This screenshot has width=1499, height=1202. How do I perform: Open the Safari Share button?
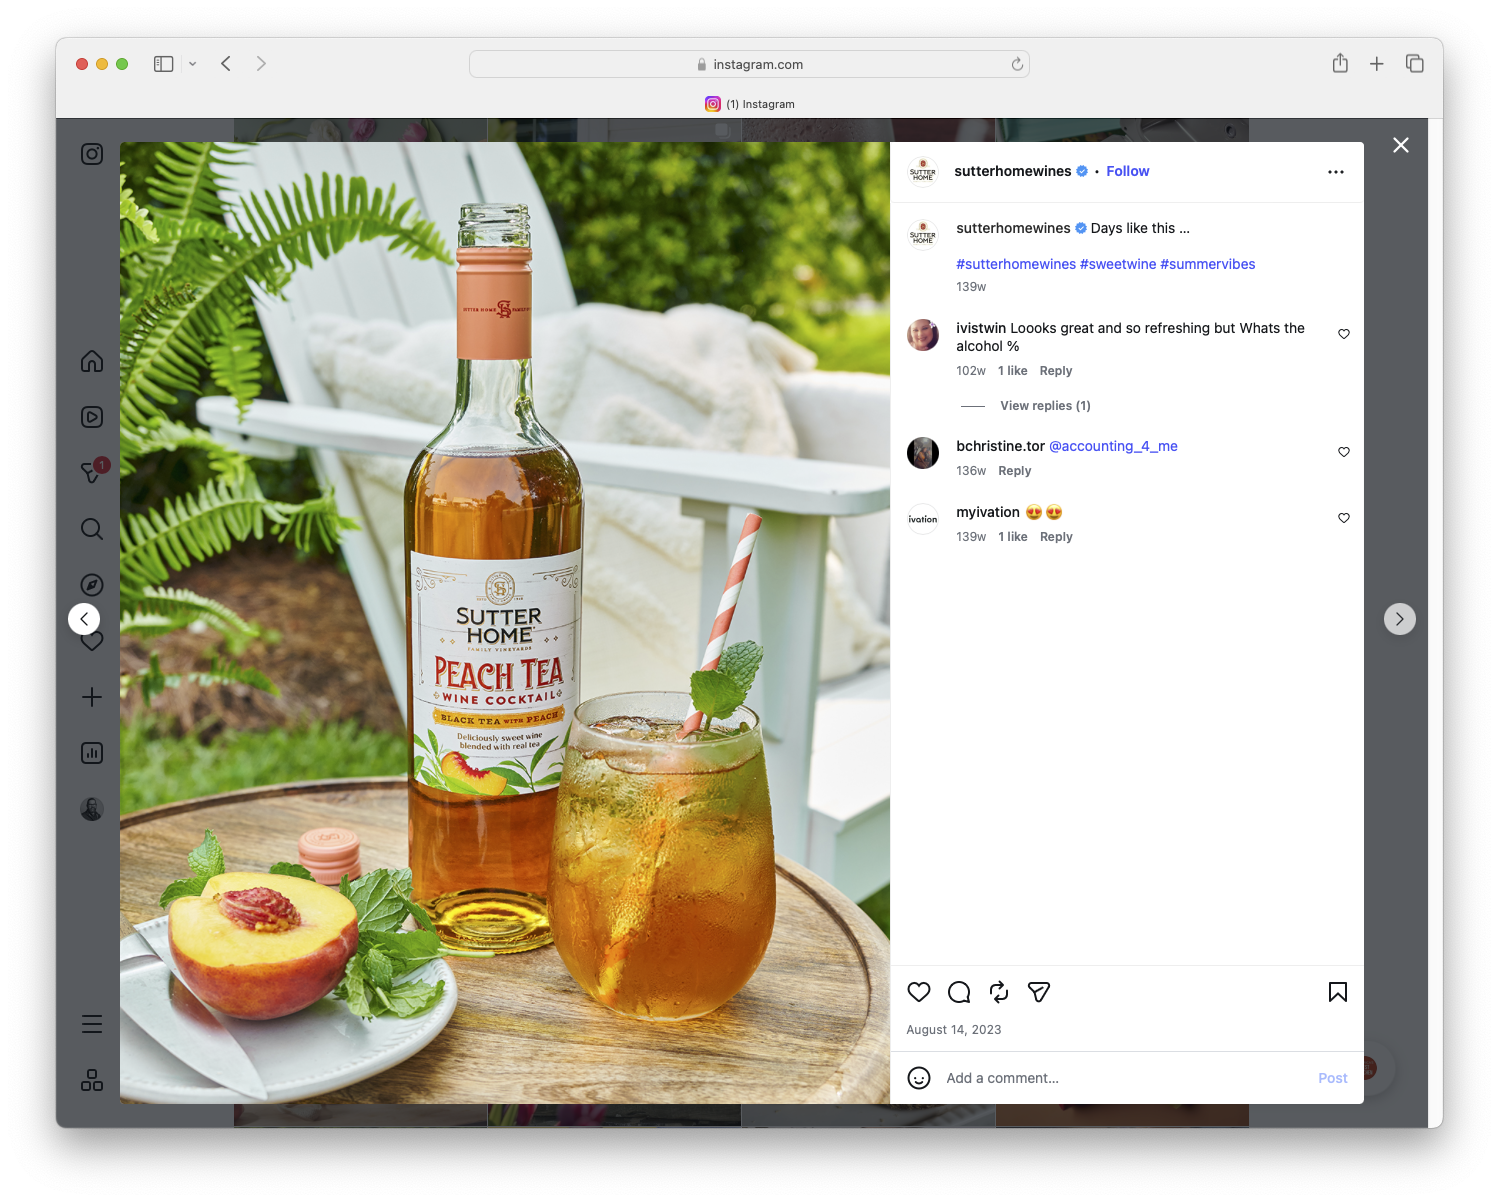coord(1340,63)
